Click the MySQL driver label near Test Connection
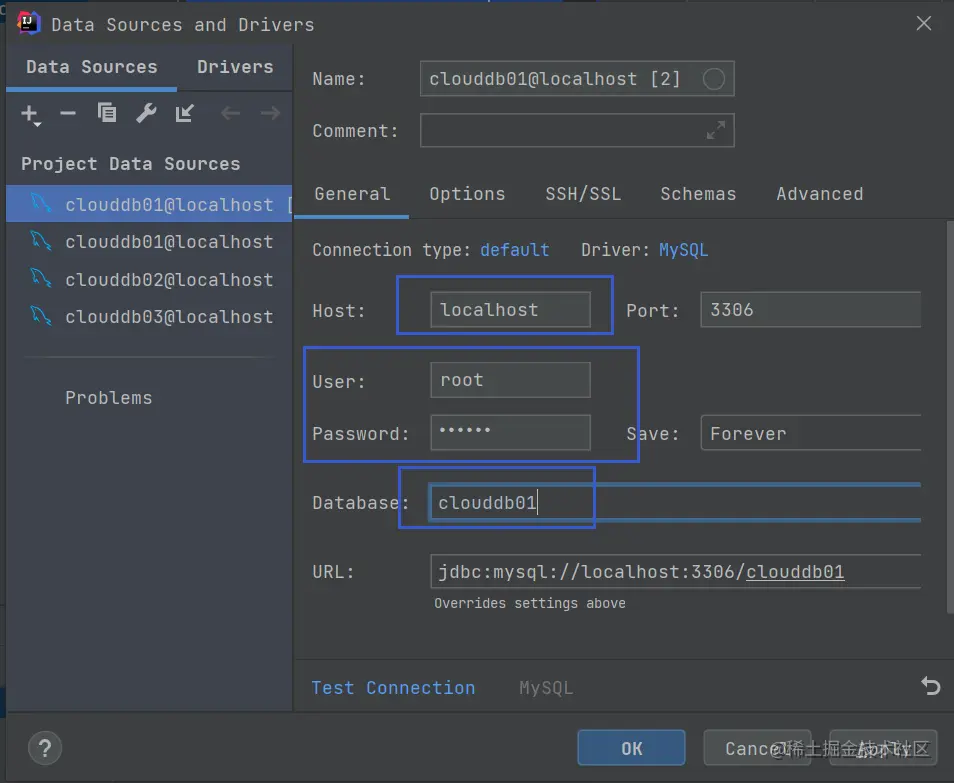 [x=546, y=687]
